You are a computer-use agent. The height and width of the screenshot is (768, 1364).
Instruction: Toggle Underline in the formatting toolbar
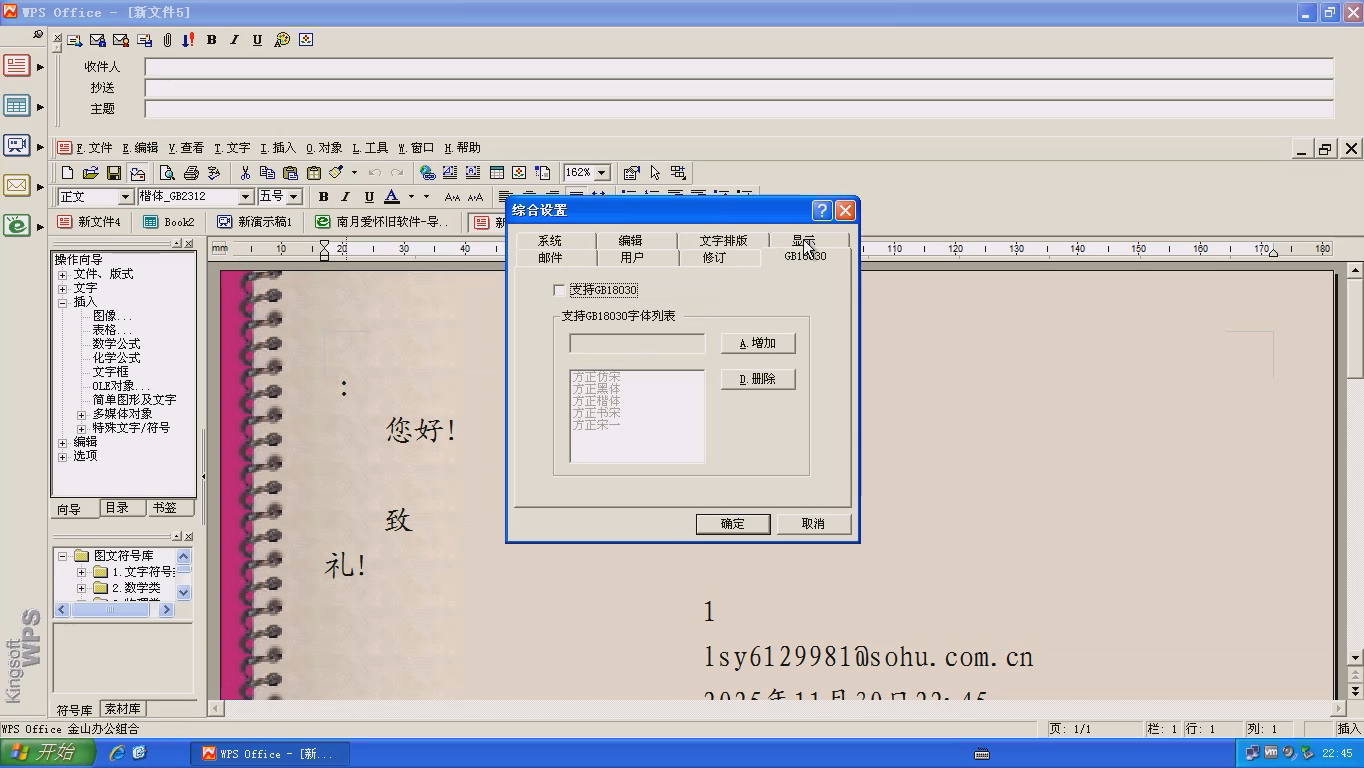(x=369, y=197)
